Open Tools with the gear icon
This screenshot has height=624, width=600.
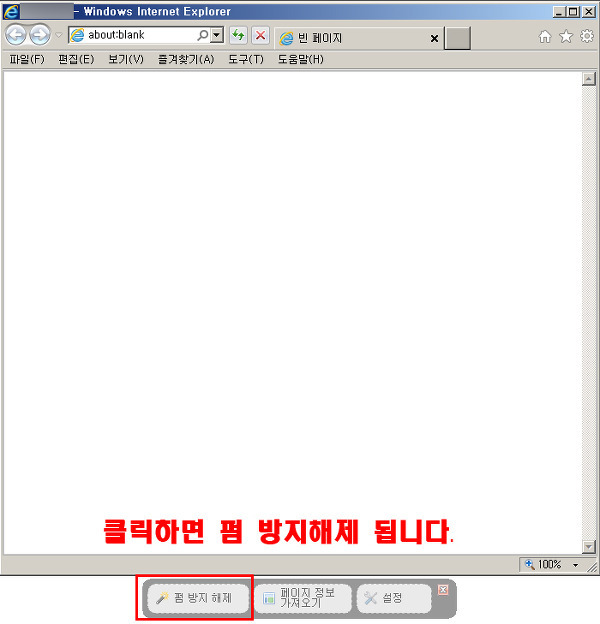(587, 37)
